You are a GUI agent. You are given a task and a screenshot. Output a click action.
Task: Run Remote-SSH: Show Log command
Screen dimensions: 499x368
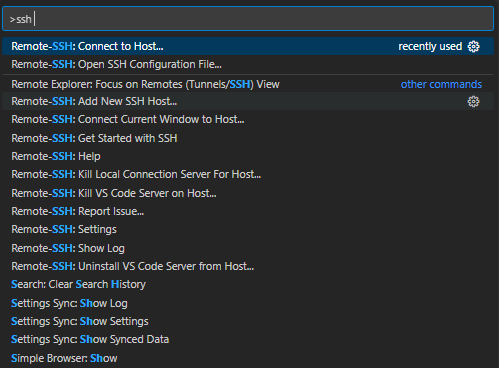coord(248,248)
